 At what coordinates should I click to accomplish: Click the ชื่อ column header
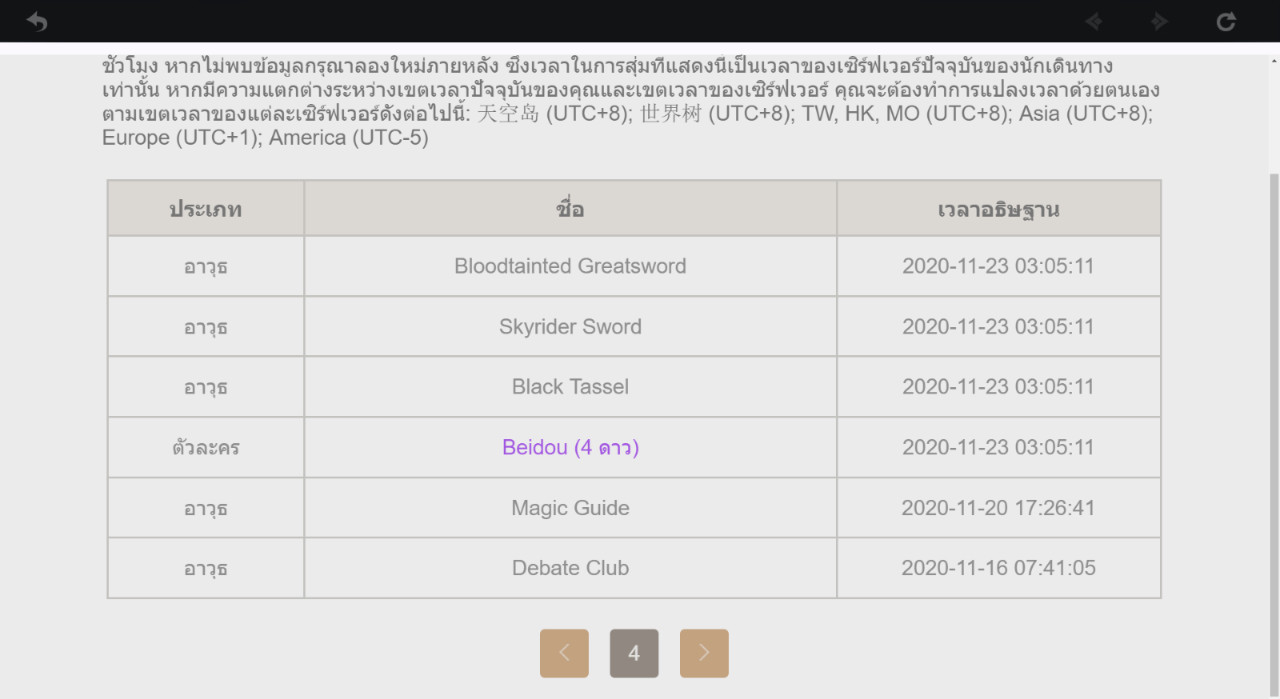tap(570, 209)
